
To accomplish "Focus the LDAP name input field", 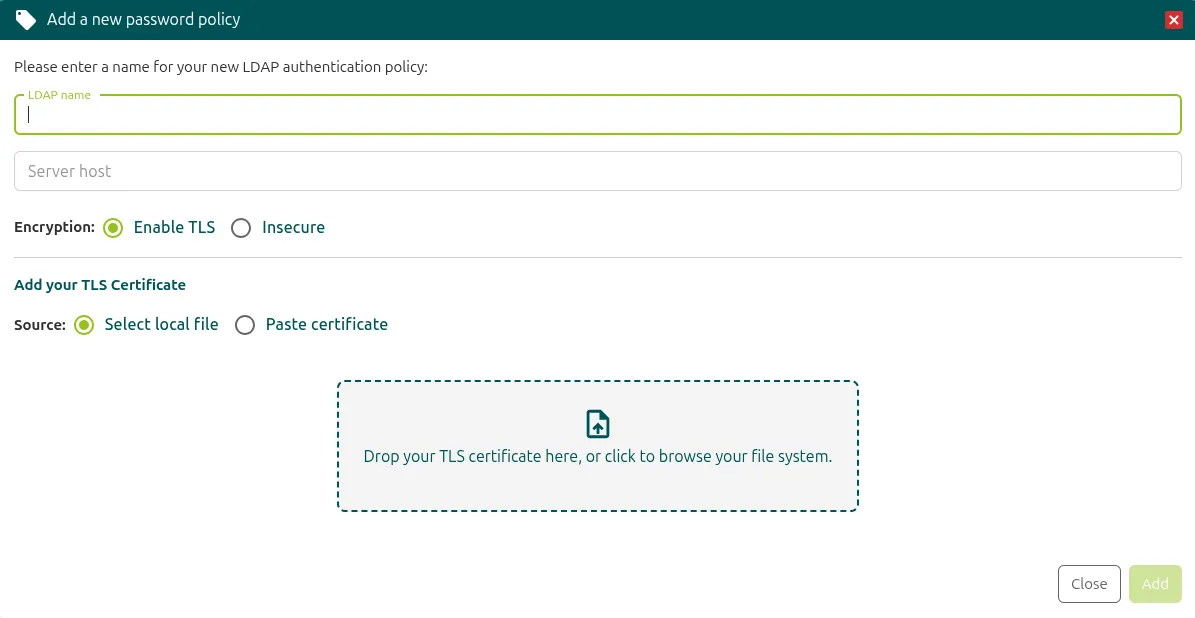I will [x=598, y=114].
